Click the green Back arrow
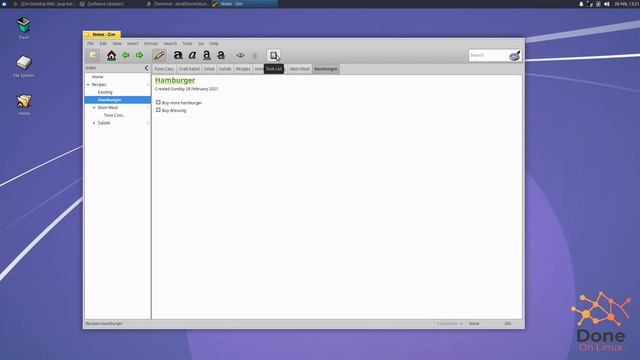 coord(126,55)
